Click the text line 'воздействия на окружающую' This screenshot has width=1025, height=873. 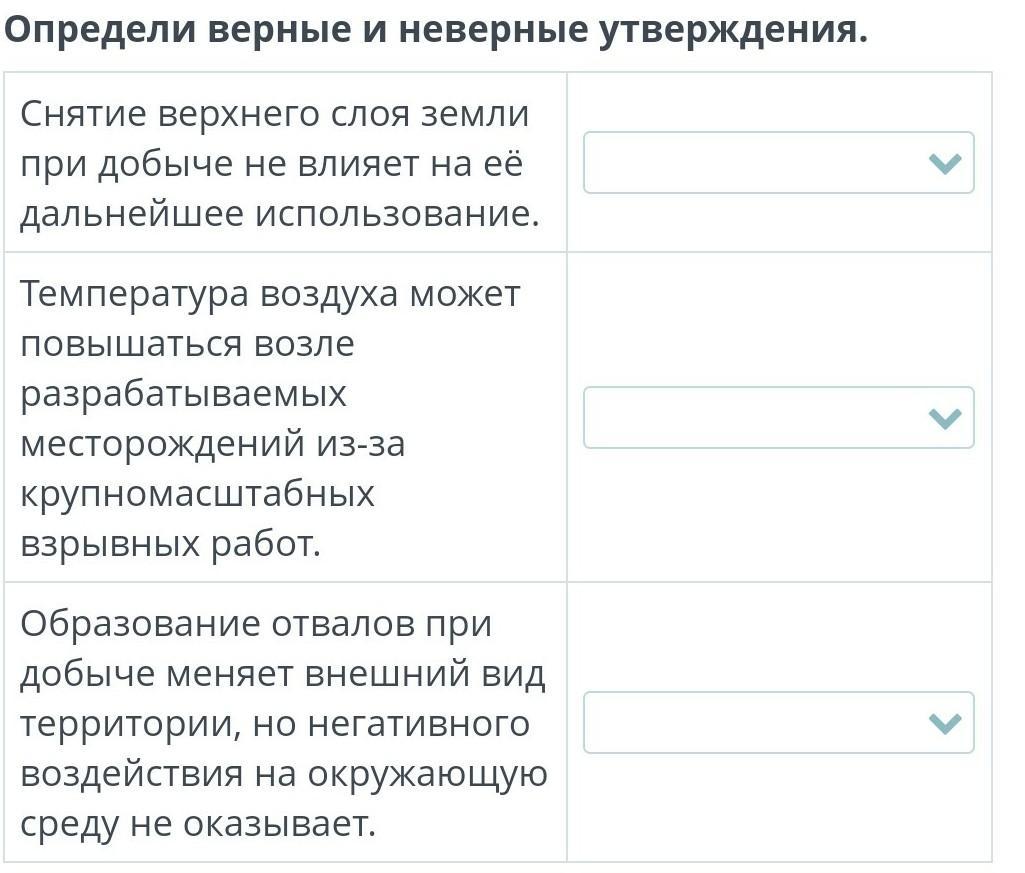[283, 774]
